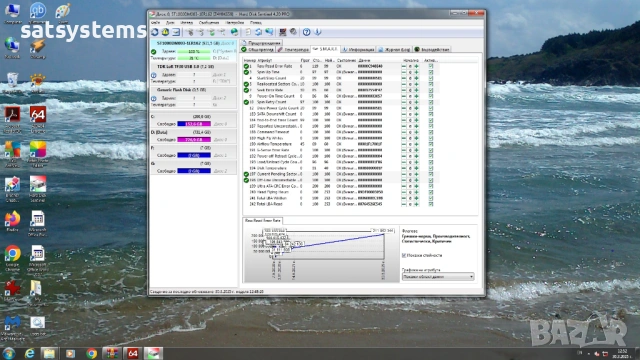Open the Adobe Reader desktop shortcut
The image size is (640, 360).
(12, 119)
